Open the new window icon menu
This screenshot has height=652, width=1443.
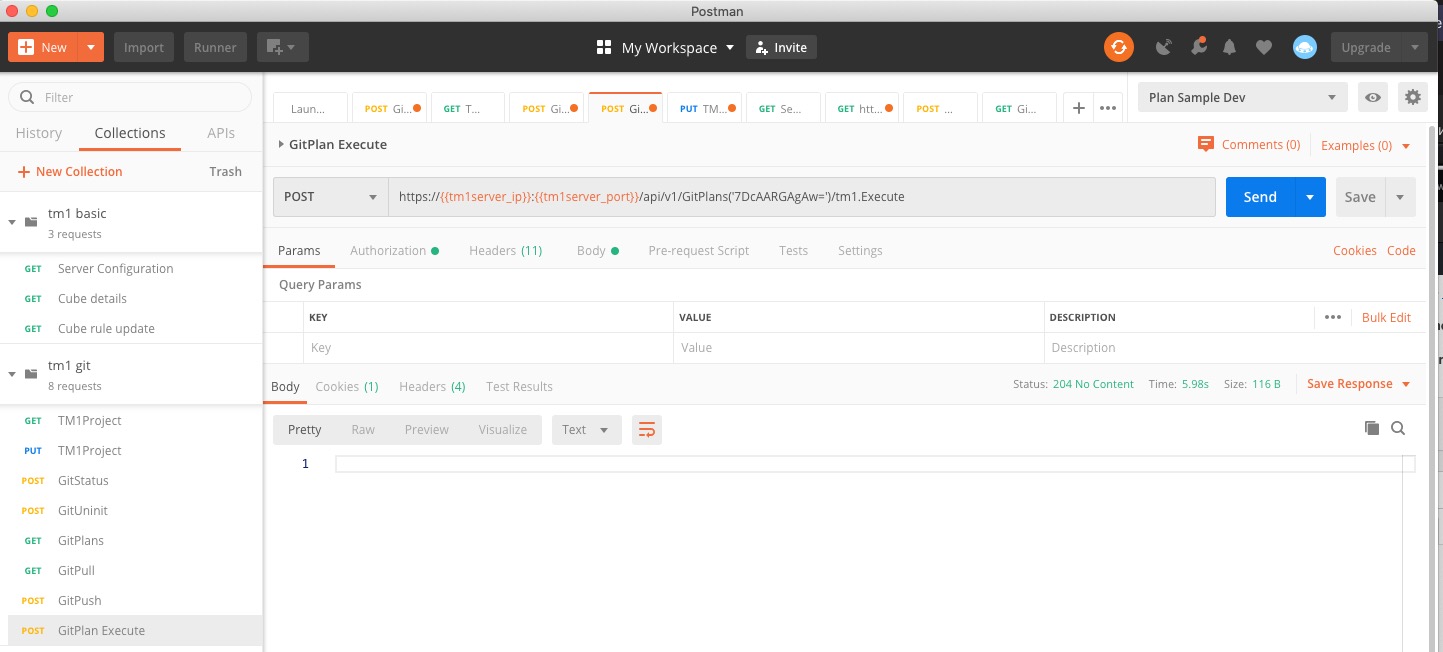pyautogui.click(x=282, y=47)
